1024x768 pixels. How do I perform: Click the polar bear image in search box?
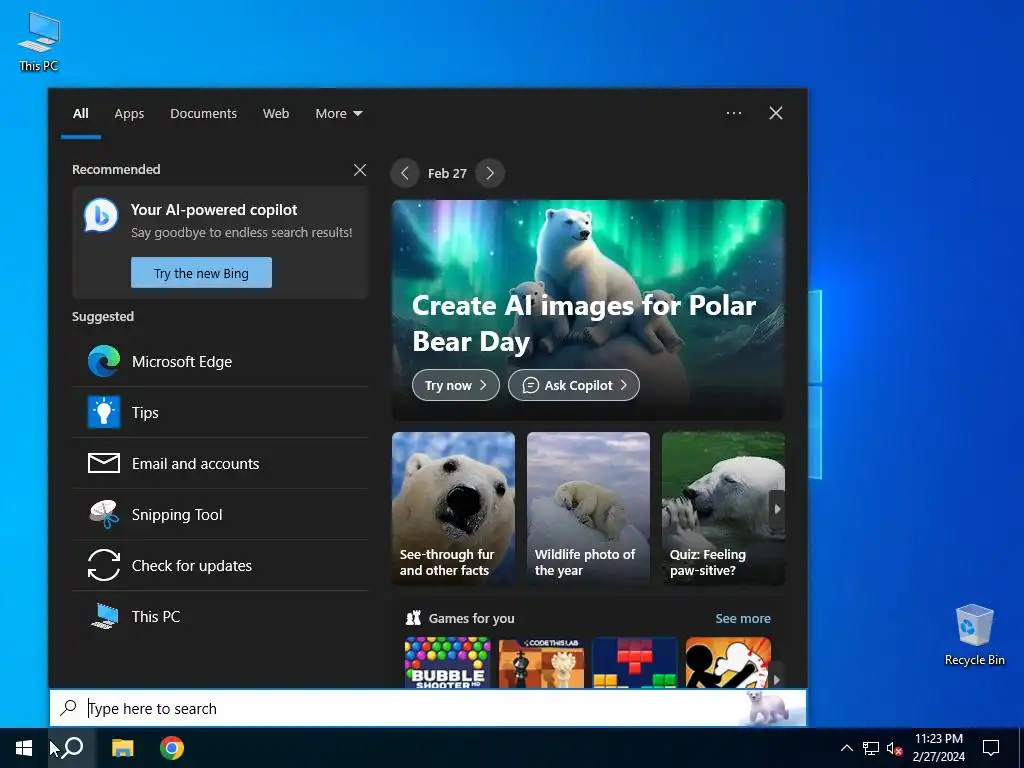pyautogui.click(x=768, y=708)
